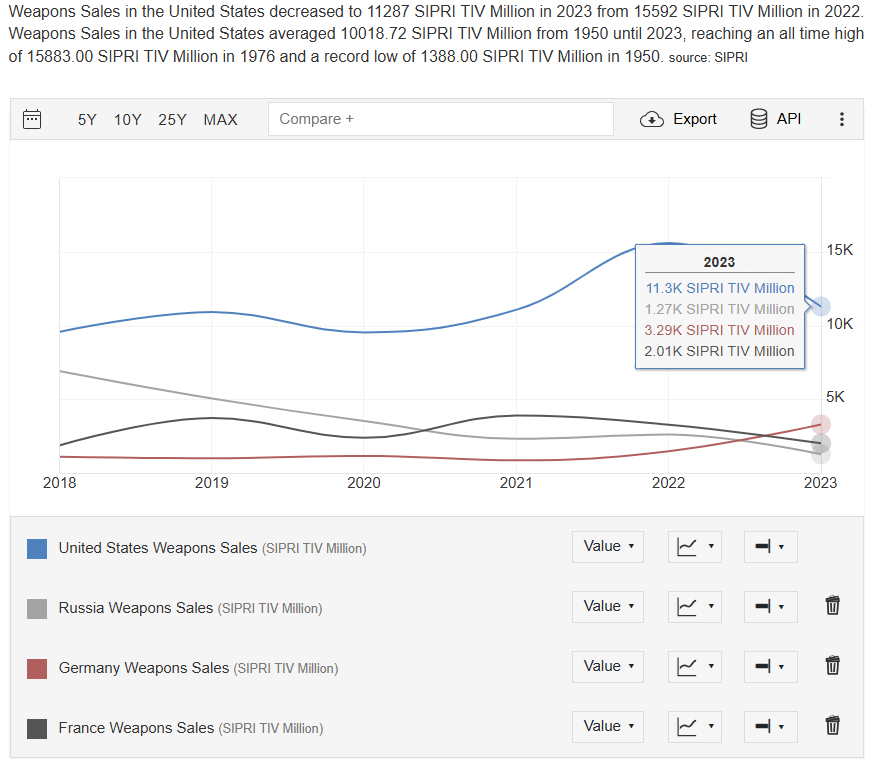Expand the Value dropdown for United States
The width and height of the screenshot is (874, 765).
[x=608, y=547]
